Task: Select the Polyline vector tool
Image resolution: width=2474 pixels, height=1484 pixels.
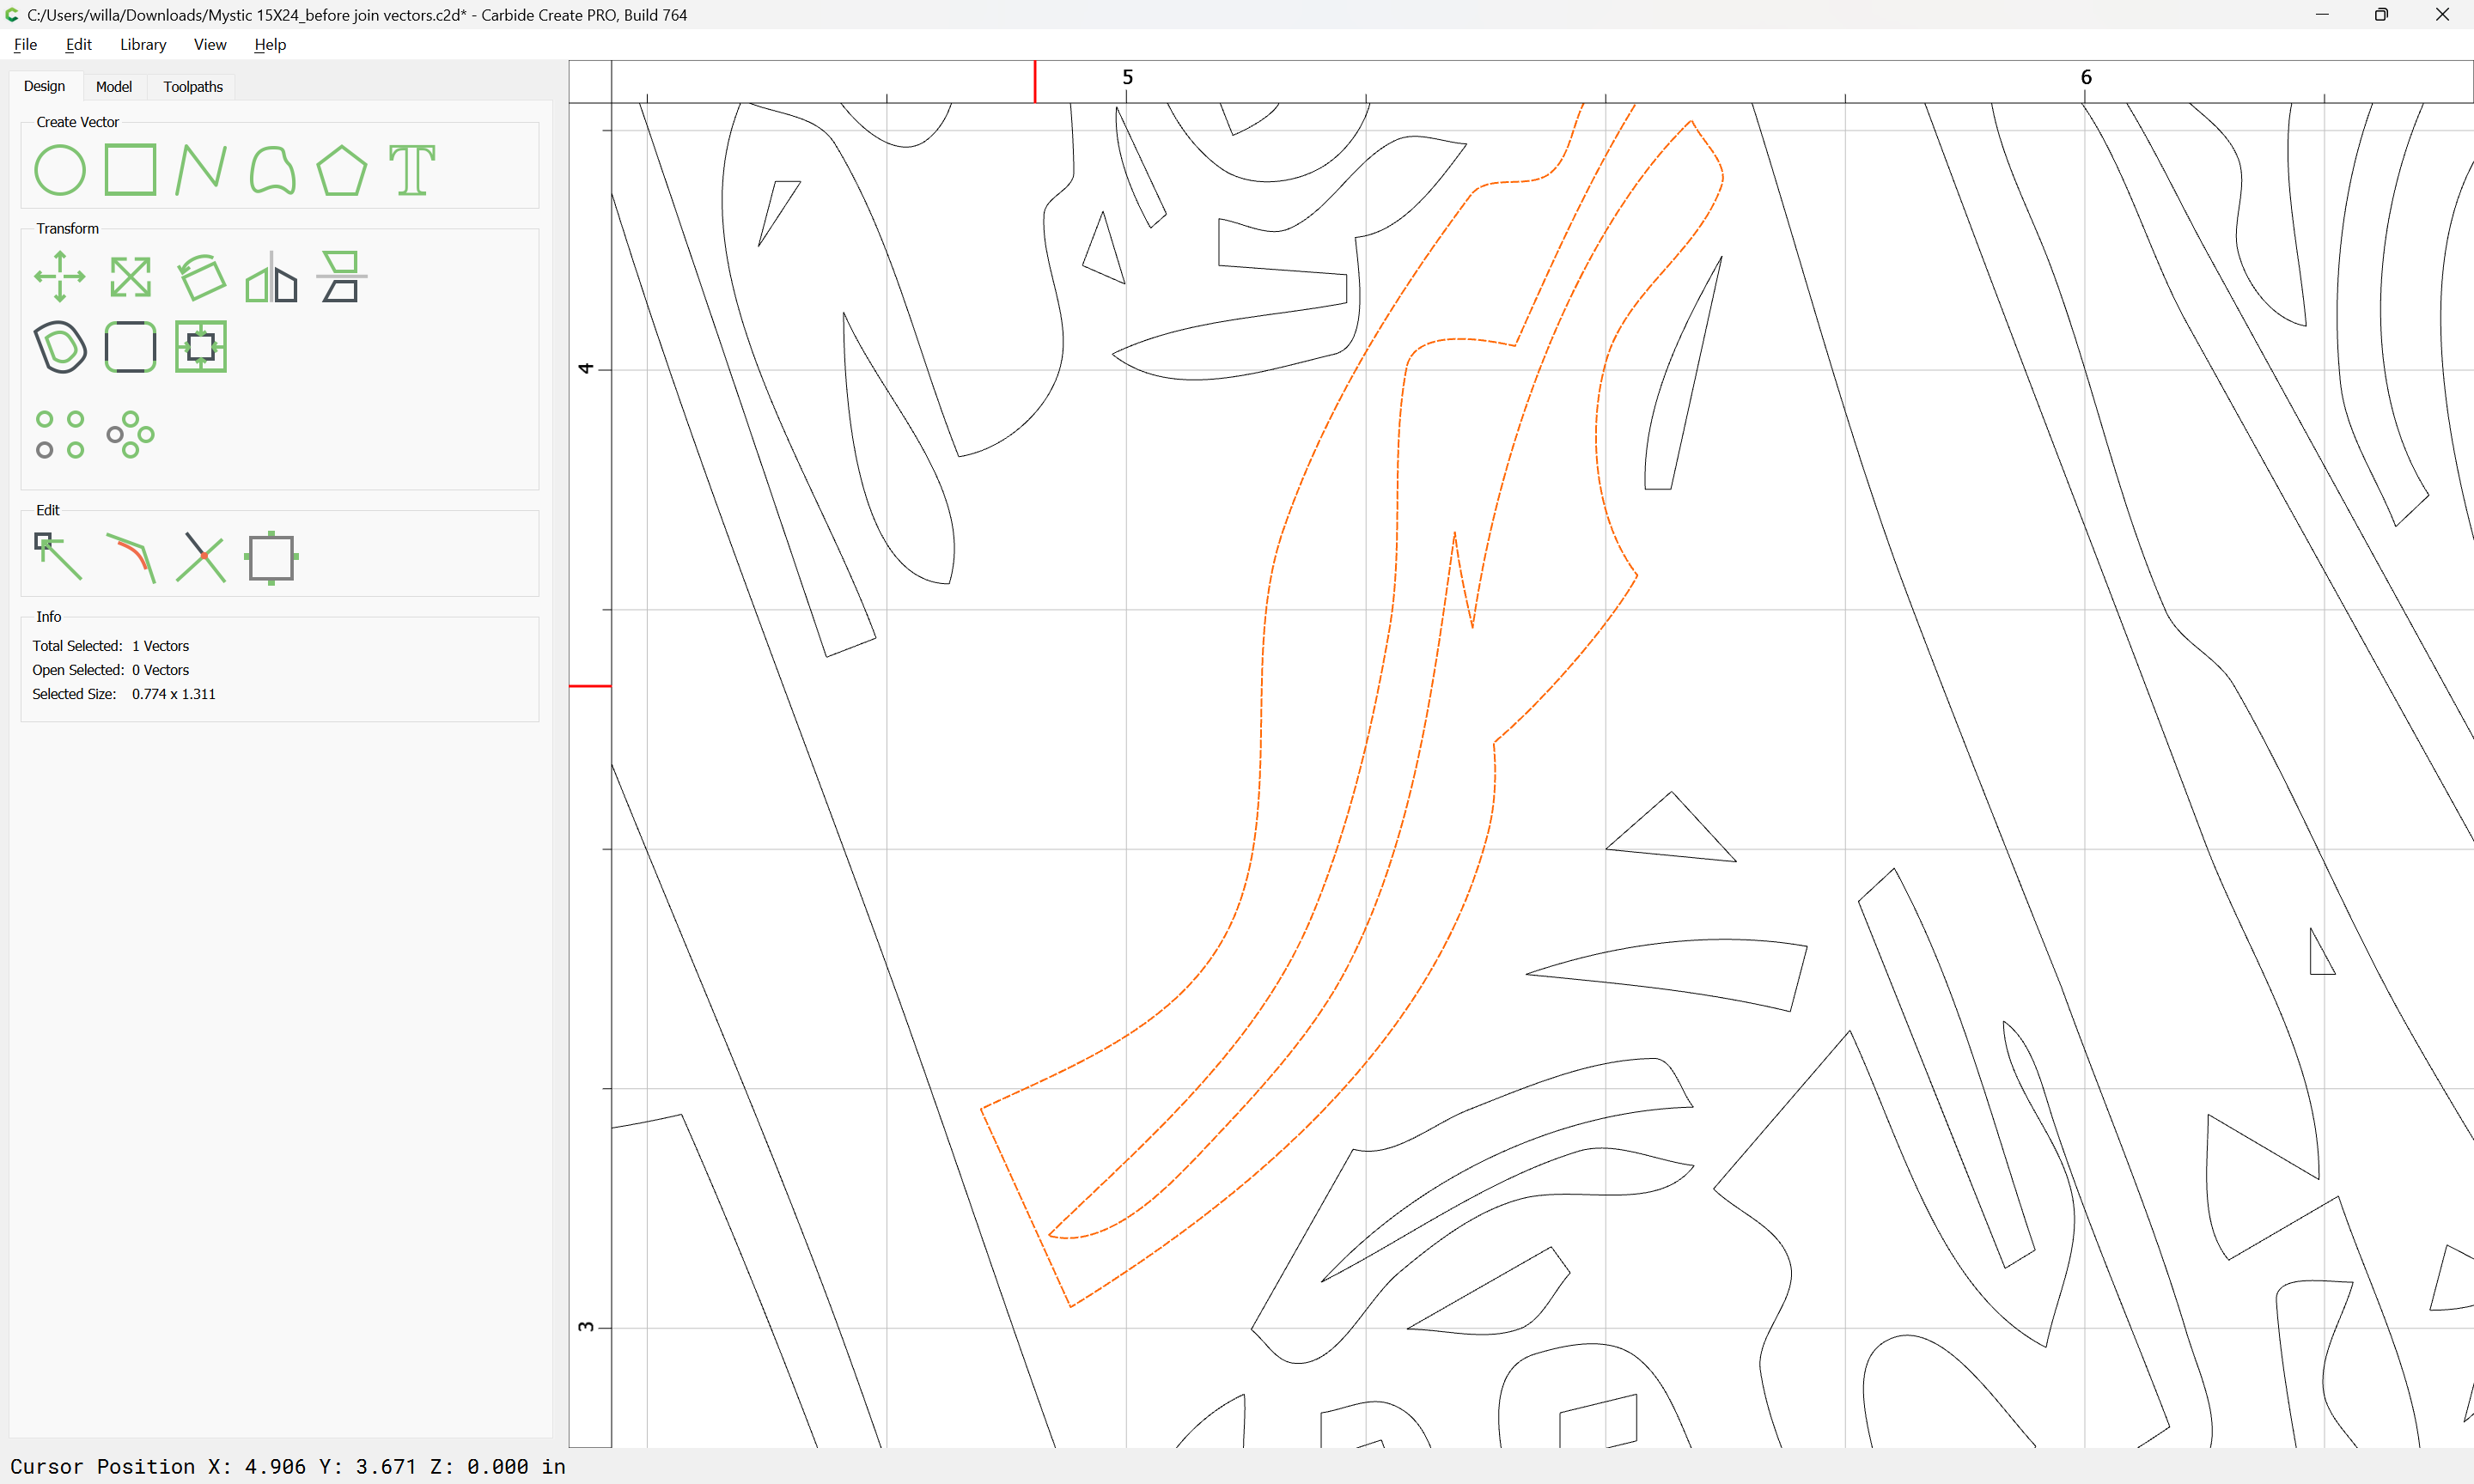Action: tap(201, 170)
